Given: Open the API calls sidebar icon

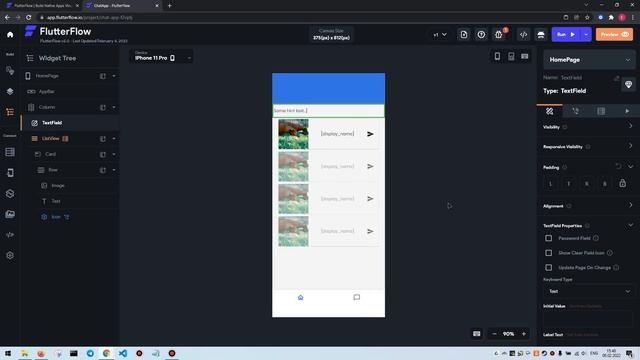Looking at the screenshot, I should [10, 193].
